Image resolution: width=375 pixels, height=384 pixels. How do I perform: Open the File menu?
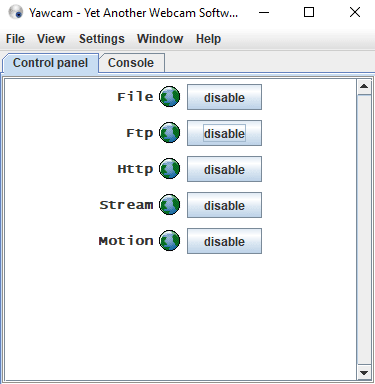(x=15, y=39)
